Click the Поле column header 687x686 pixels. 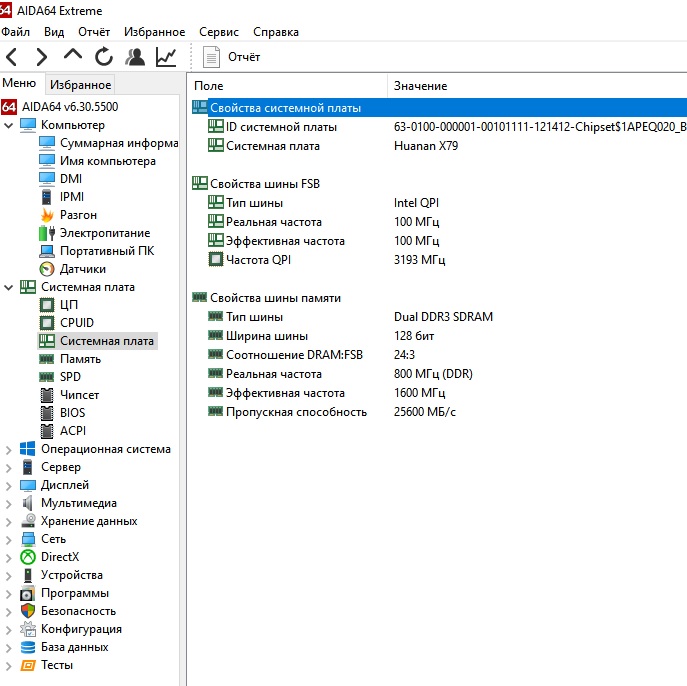point(288,86)
